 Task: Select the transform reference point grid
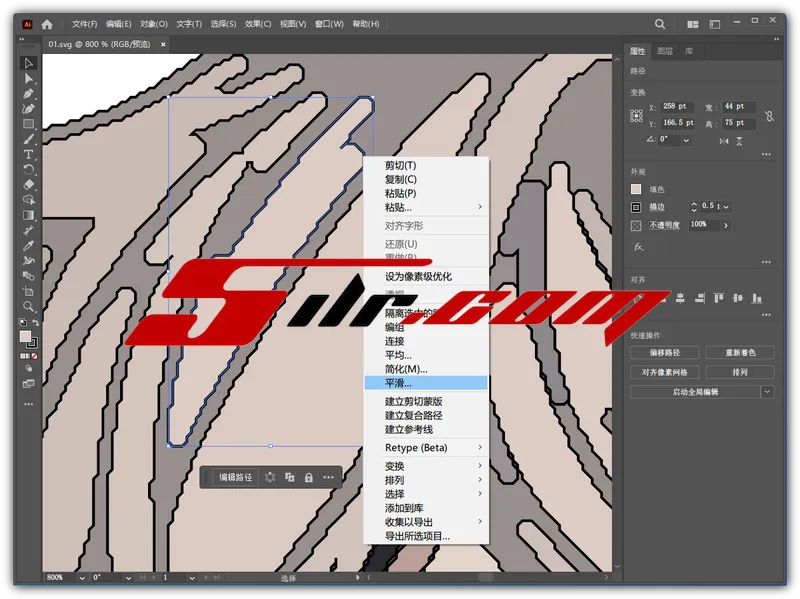(x=636, y=116)
